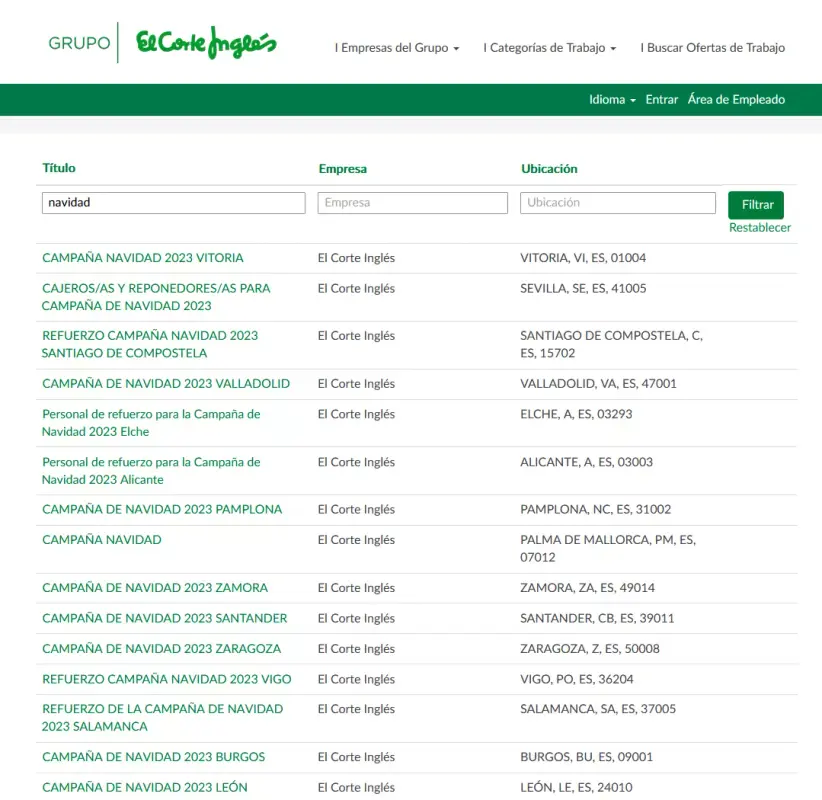Click location ZARAGOZA, Z, ES, 50008

[590, 649]
